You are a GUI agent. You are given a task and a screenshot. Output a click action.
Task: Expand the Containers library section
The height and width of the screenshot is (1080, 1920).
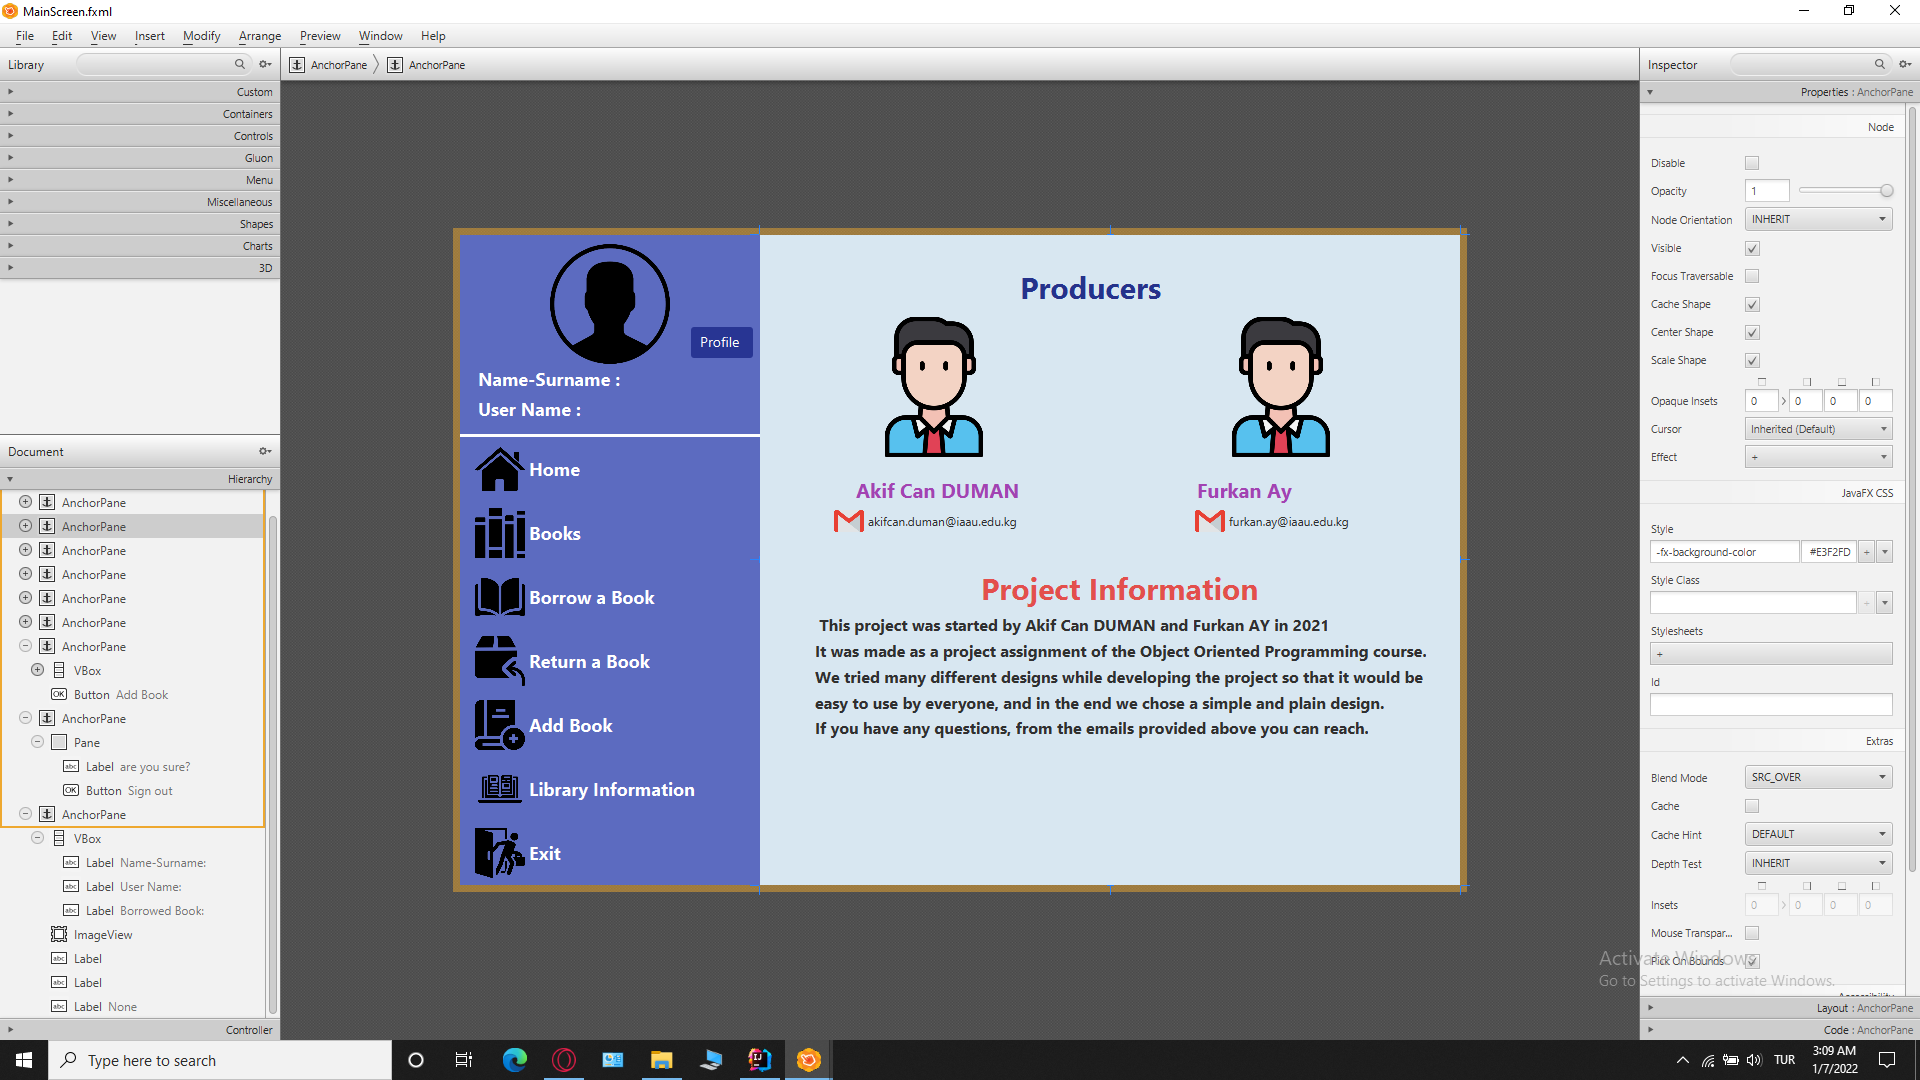[x=140, y=114]
